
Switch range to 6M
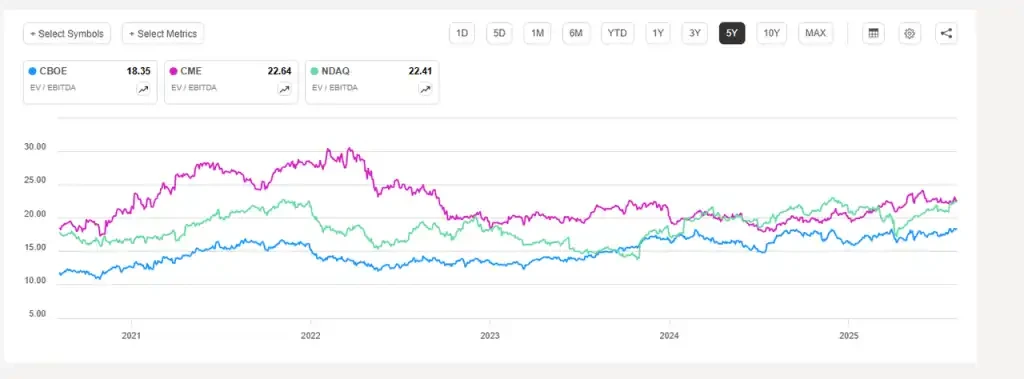click(x=575, y=33)
